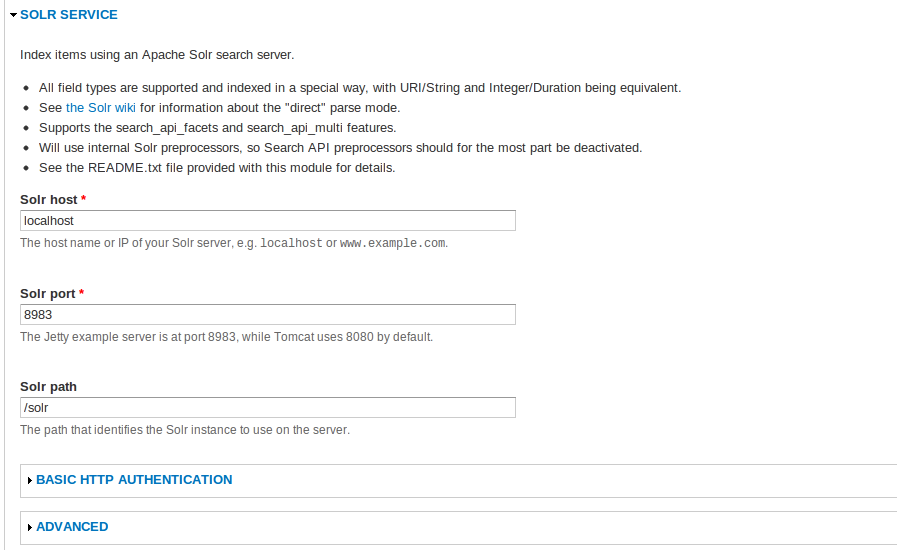Image resolution: width=897 pixels, height=550 pixels.
Task: Open the Solr wiki link
Action: pos(101,108)
